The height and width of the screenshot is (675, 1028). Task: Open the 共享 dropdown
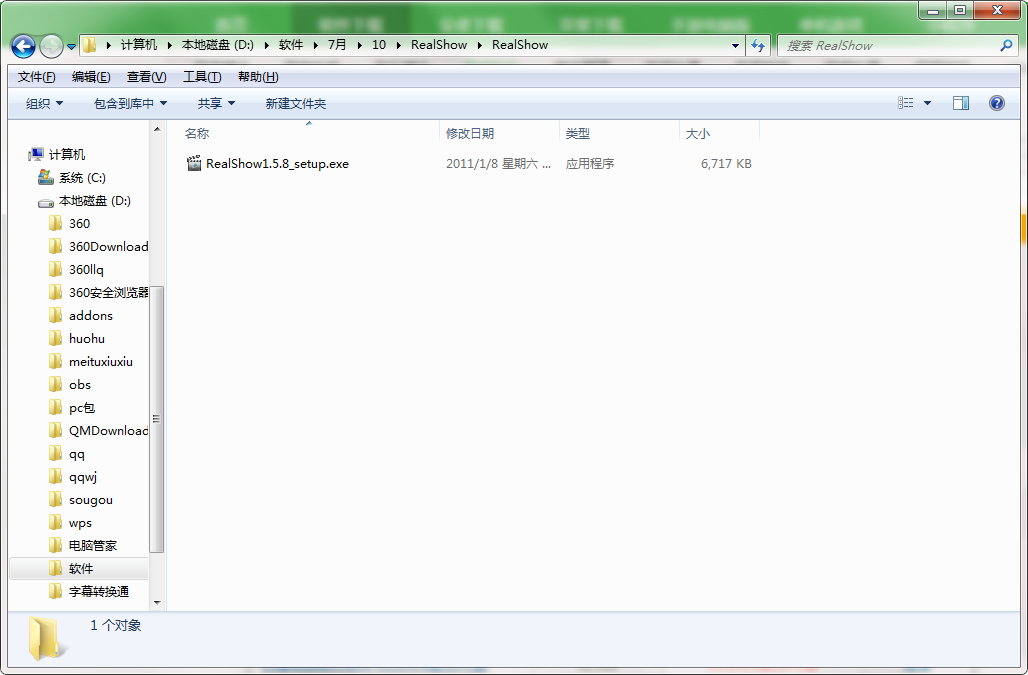pos(216,104)
